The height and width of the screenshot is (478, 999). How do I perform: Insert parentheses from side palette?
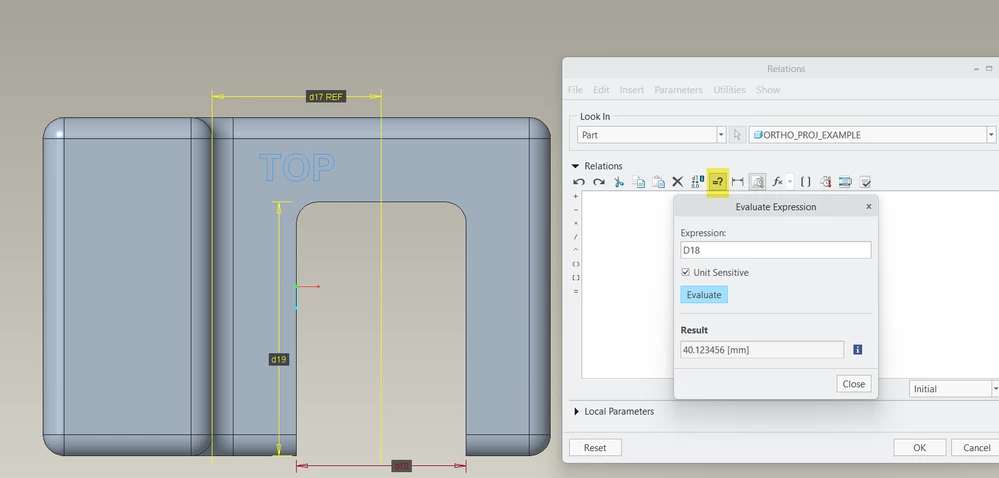[576, 264]
